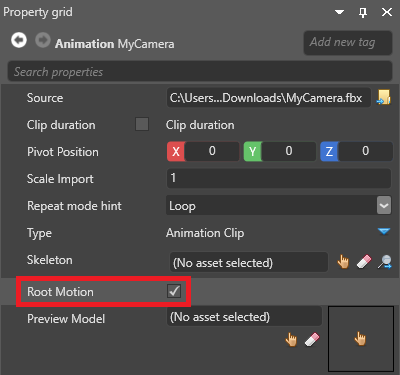The width and height of the screenshot is (400, 375).
Task: Select the Source property label
Action: [x=45, y=98]
